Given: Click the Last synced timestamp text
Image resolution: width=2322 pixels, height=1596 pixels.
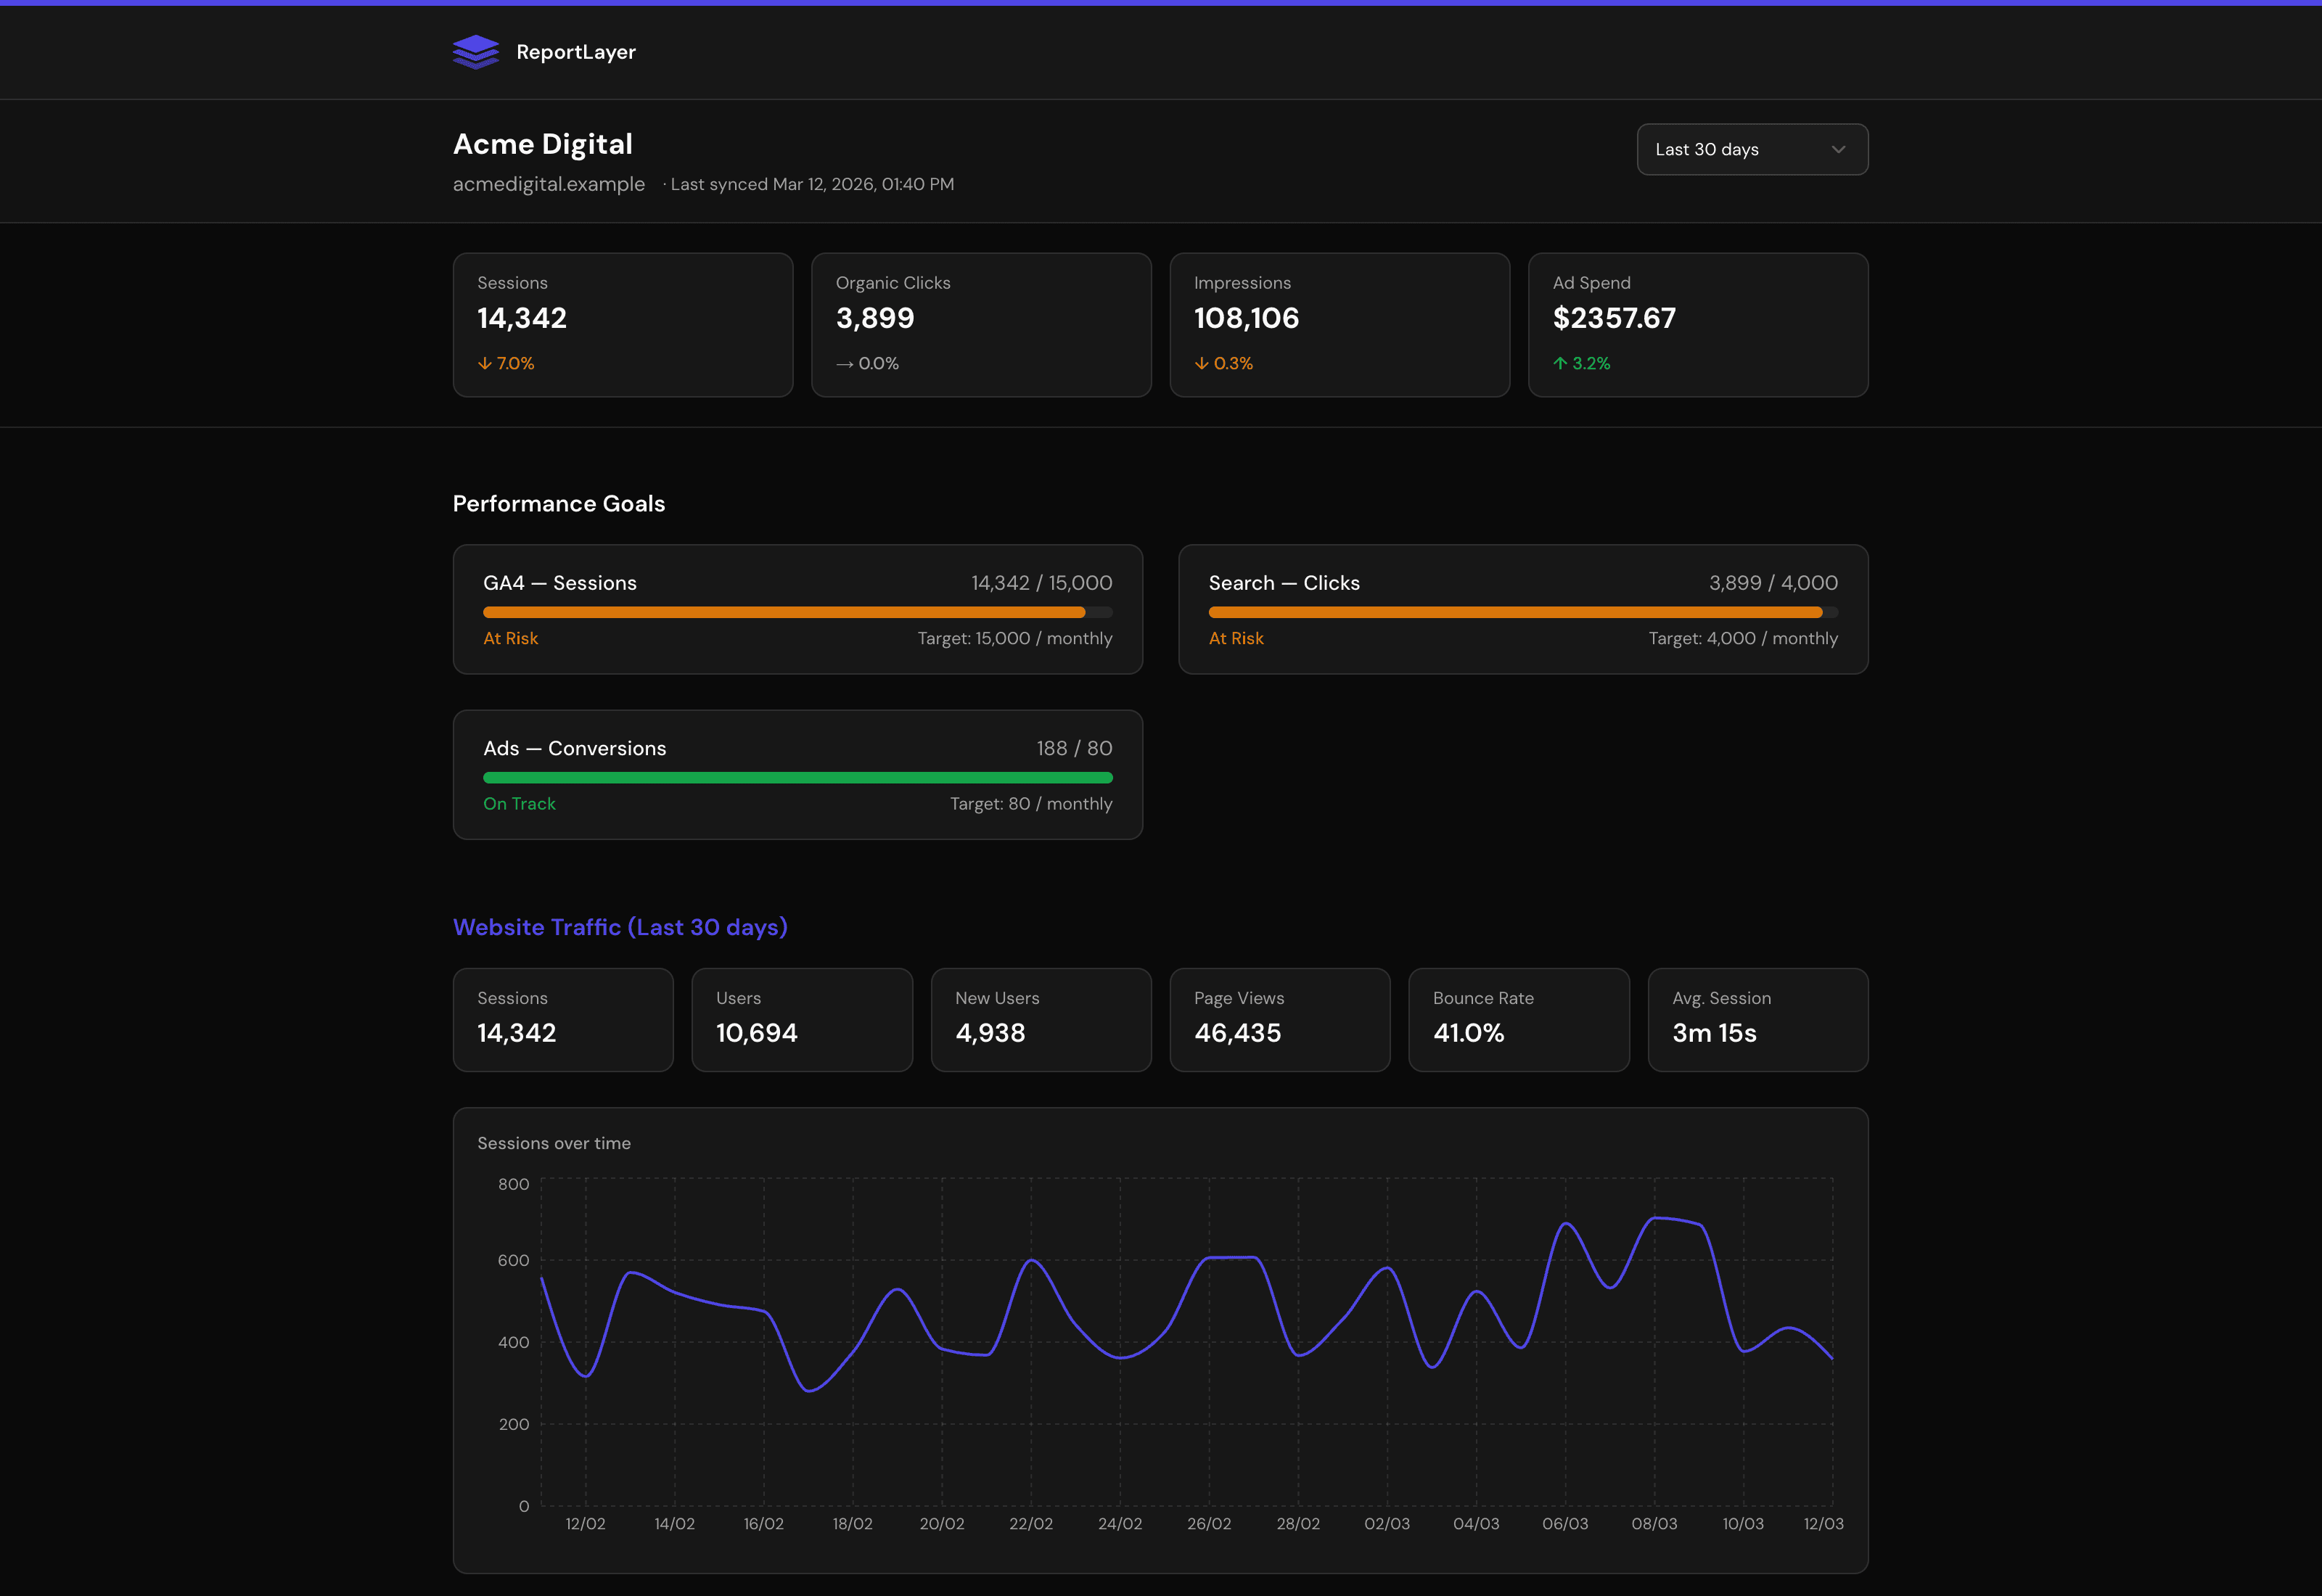Looking at the screenshot, I should pyautogui.click(x=812, y=184).
